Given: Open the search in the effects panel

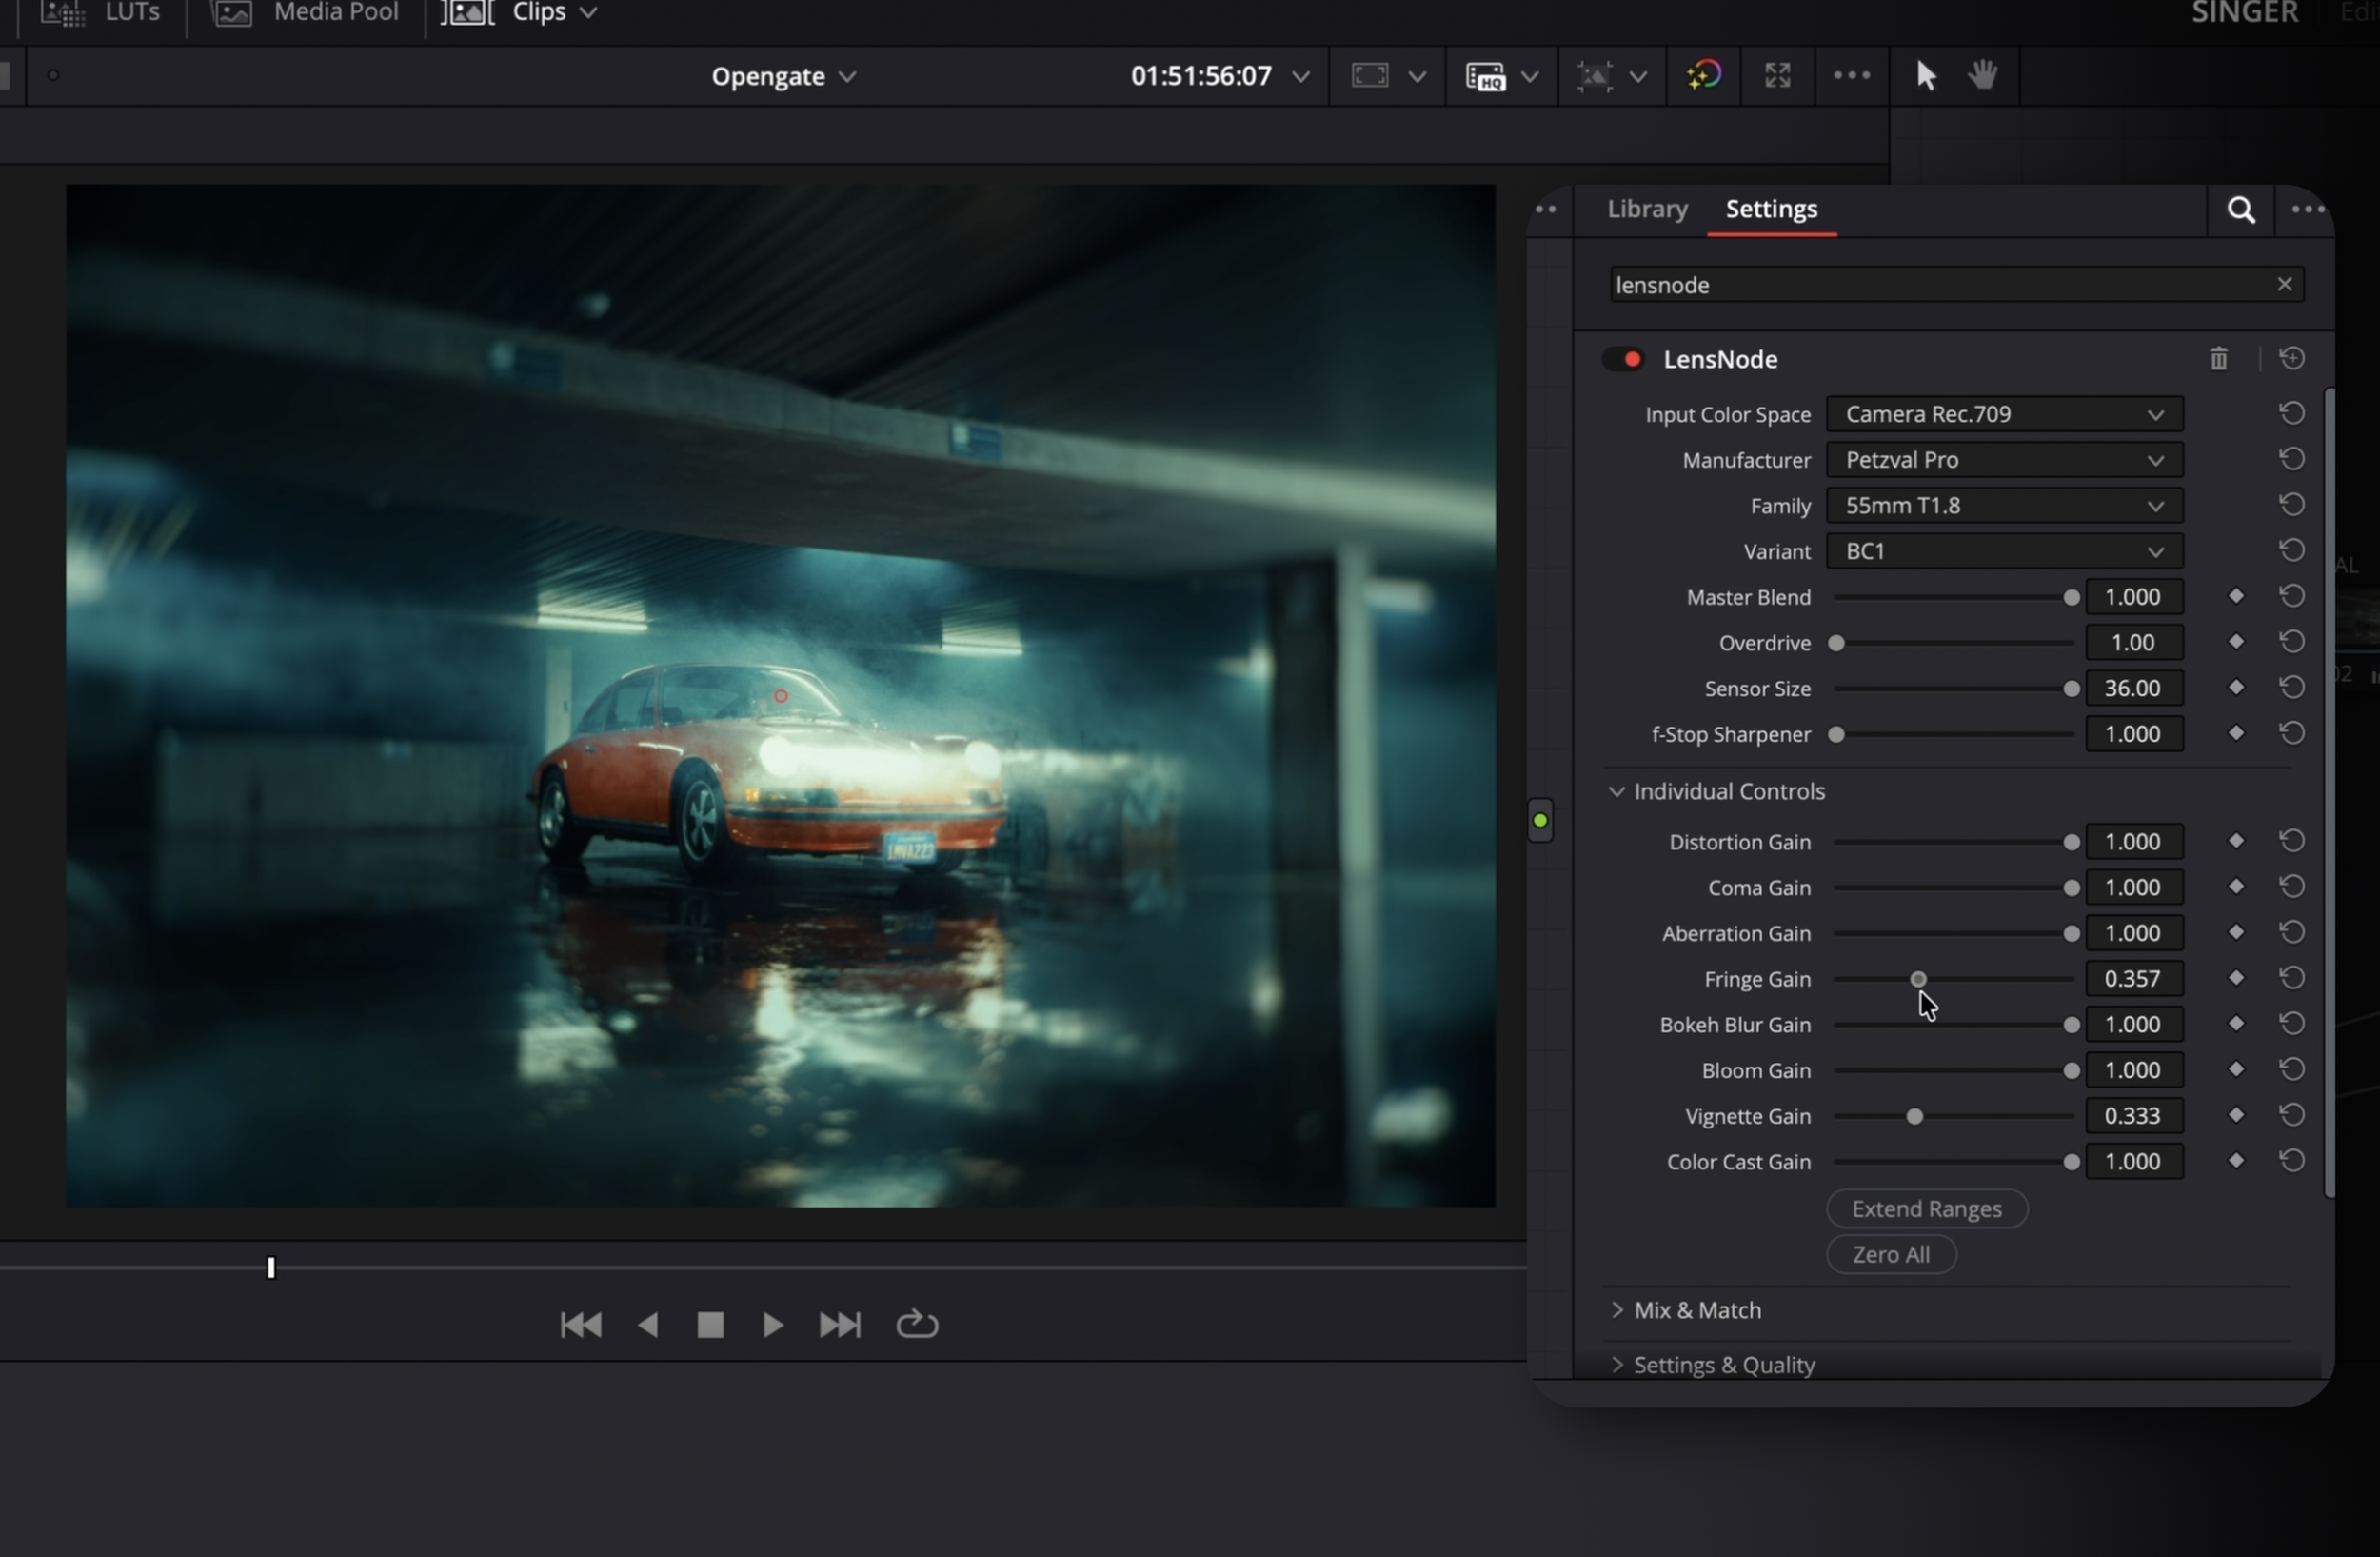Looking at the screenshot, I should pos(2241,210).
